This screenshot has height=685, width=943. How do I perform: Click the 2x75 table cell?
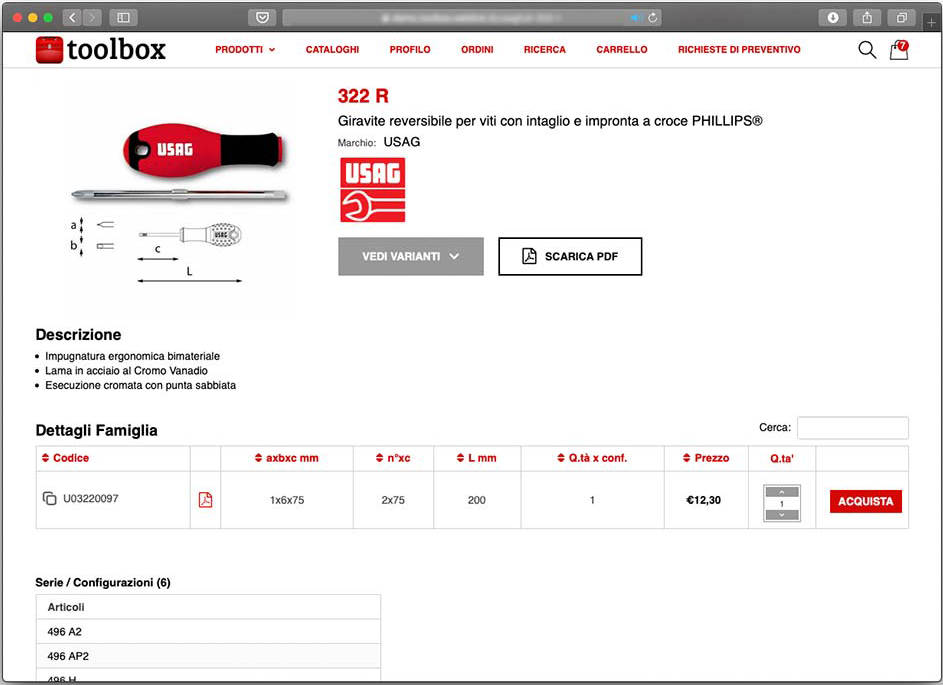393,500
